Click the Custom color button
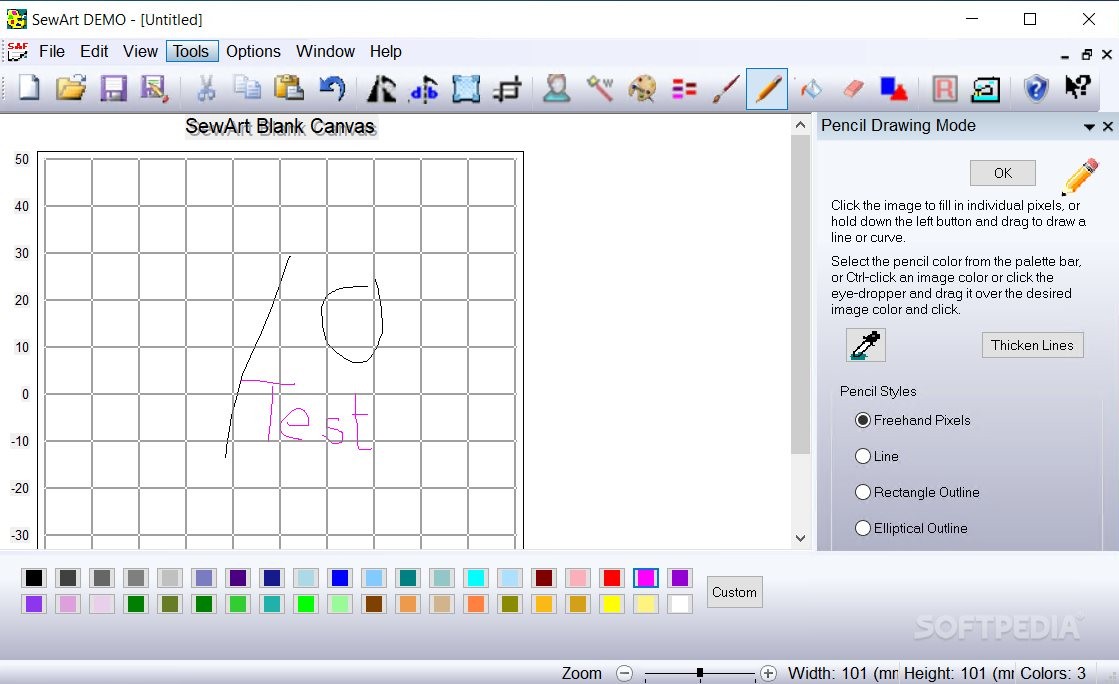The image size is (1119, 684). (734, 592)
